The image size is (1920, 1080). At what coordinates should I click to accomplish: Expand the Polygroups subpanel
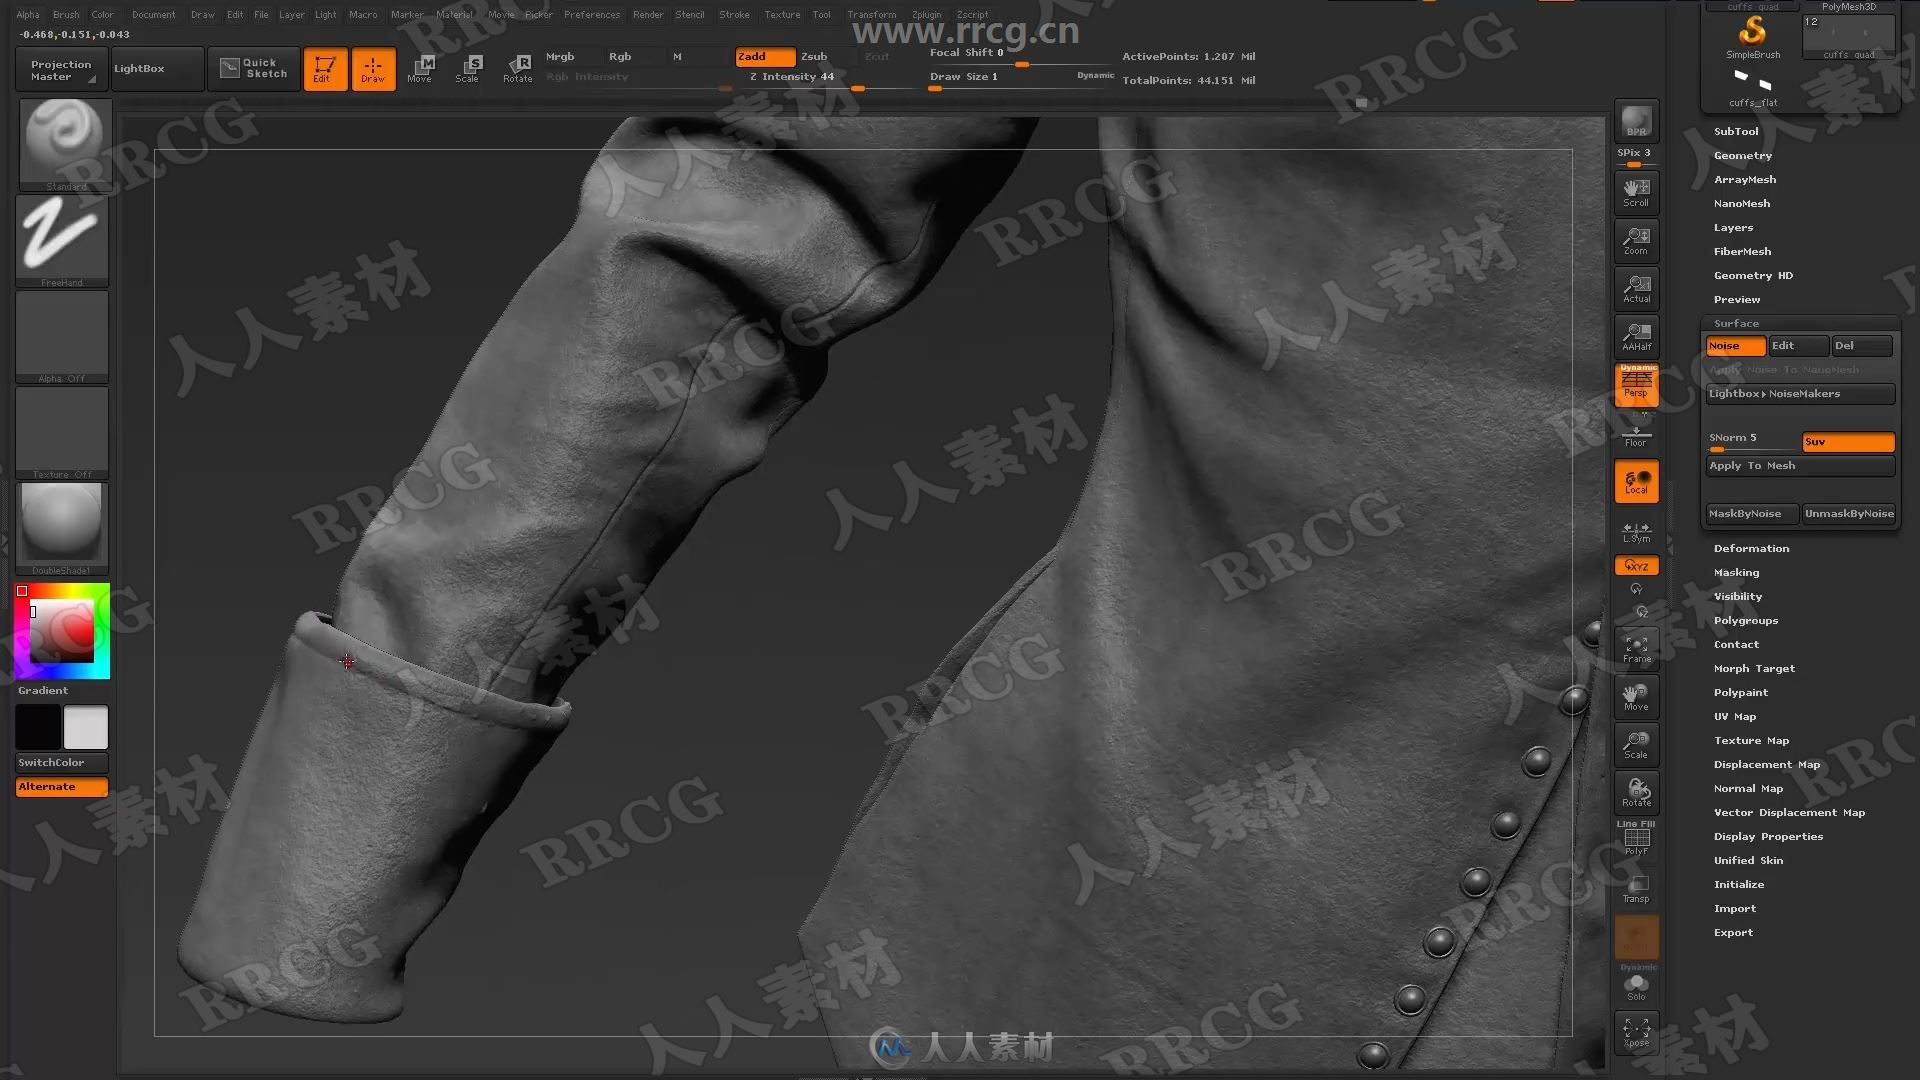click(x=1743, y=620)
